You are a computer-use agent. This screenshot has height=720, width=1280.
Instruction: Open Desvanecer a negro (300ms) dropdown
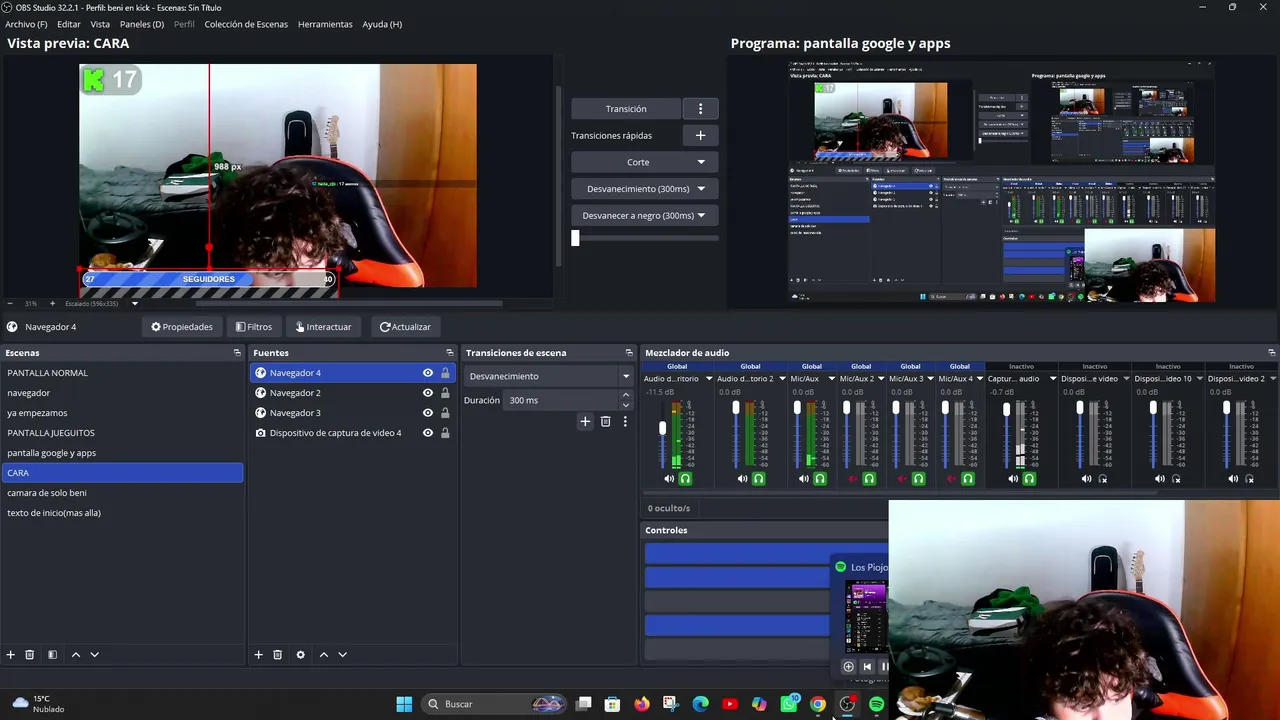click(644, 216)
